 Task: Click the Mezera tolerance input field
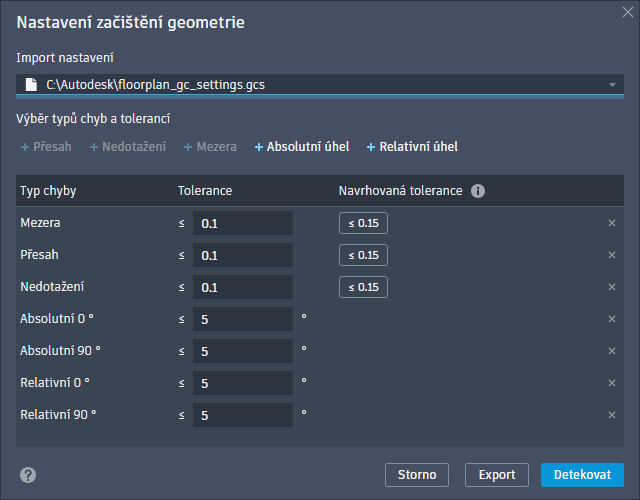click(x=243, y=224)
